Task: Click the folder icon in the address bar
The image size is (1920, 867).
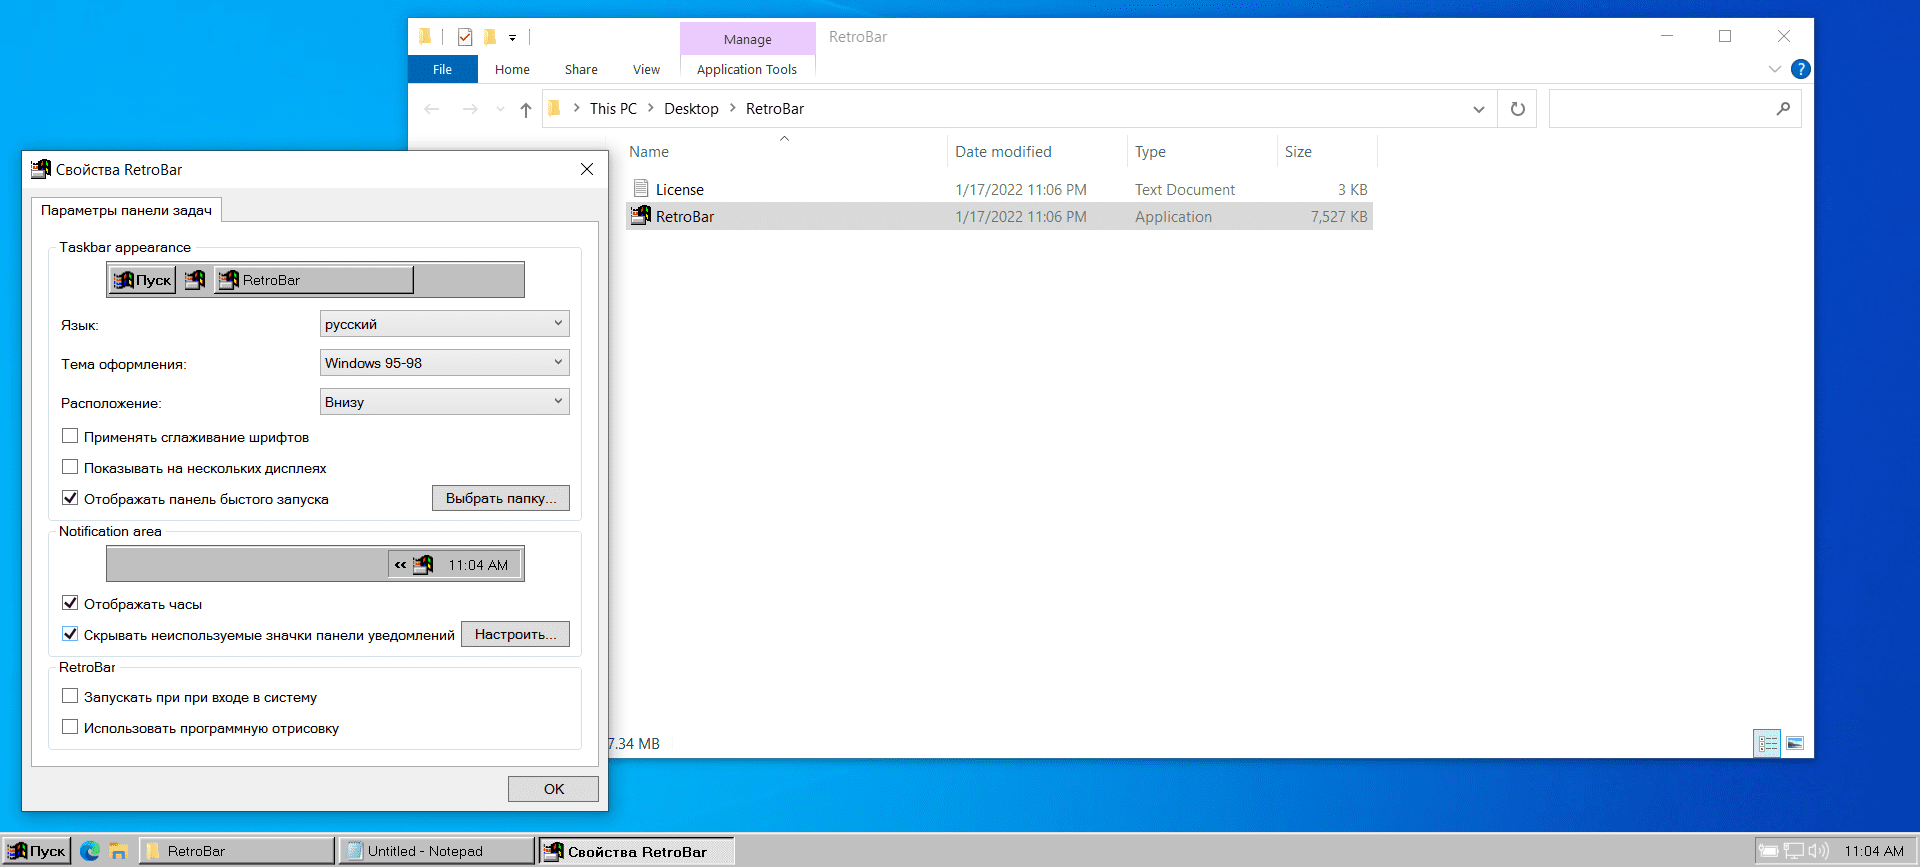Action: pos(554,108)
